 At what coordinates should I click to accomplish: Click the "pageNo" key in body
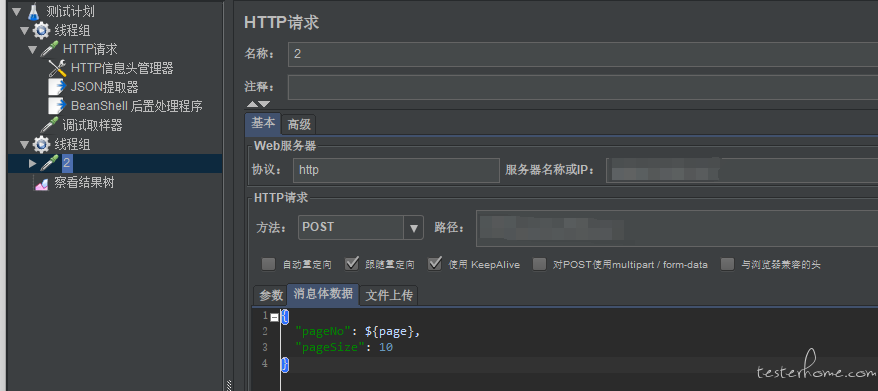[323, 332]
